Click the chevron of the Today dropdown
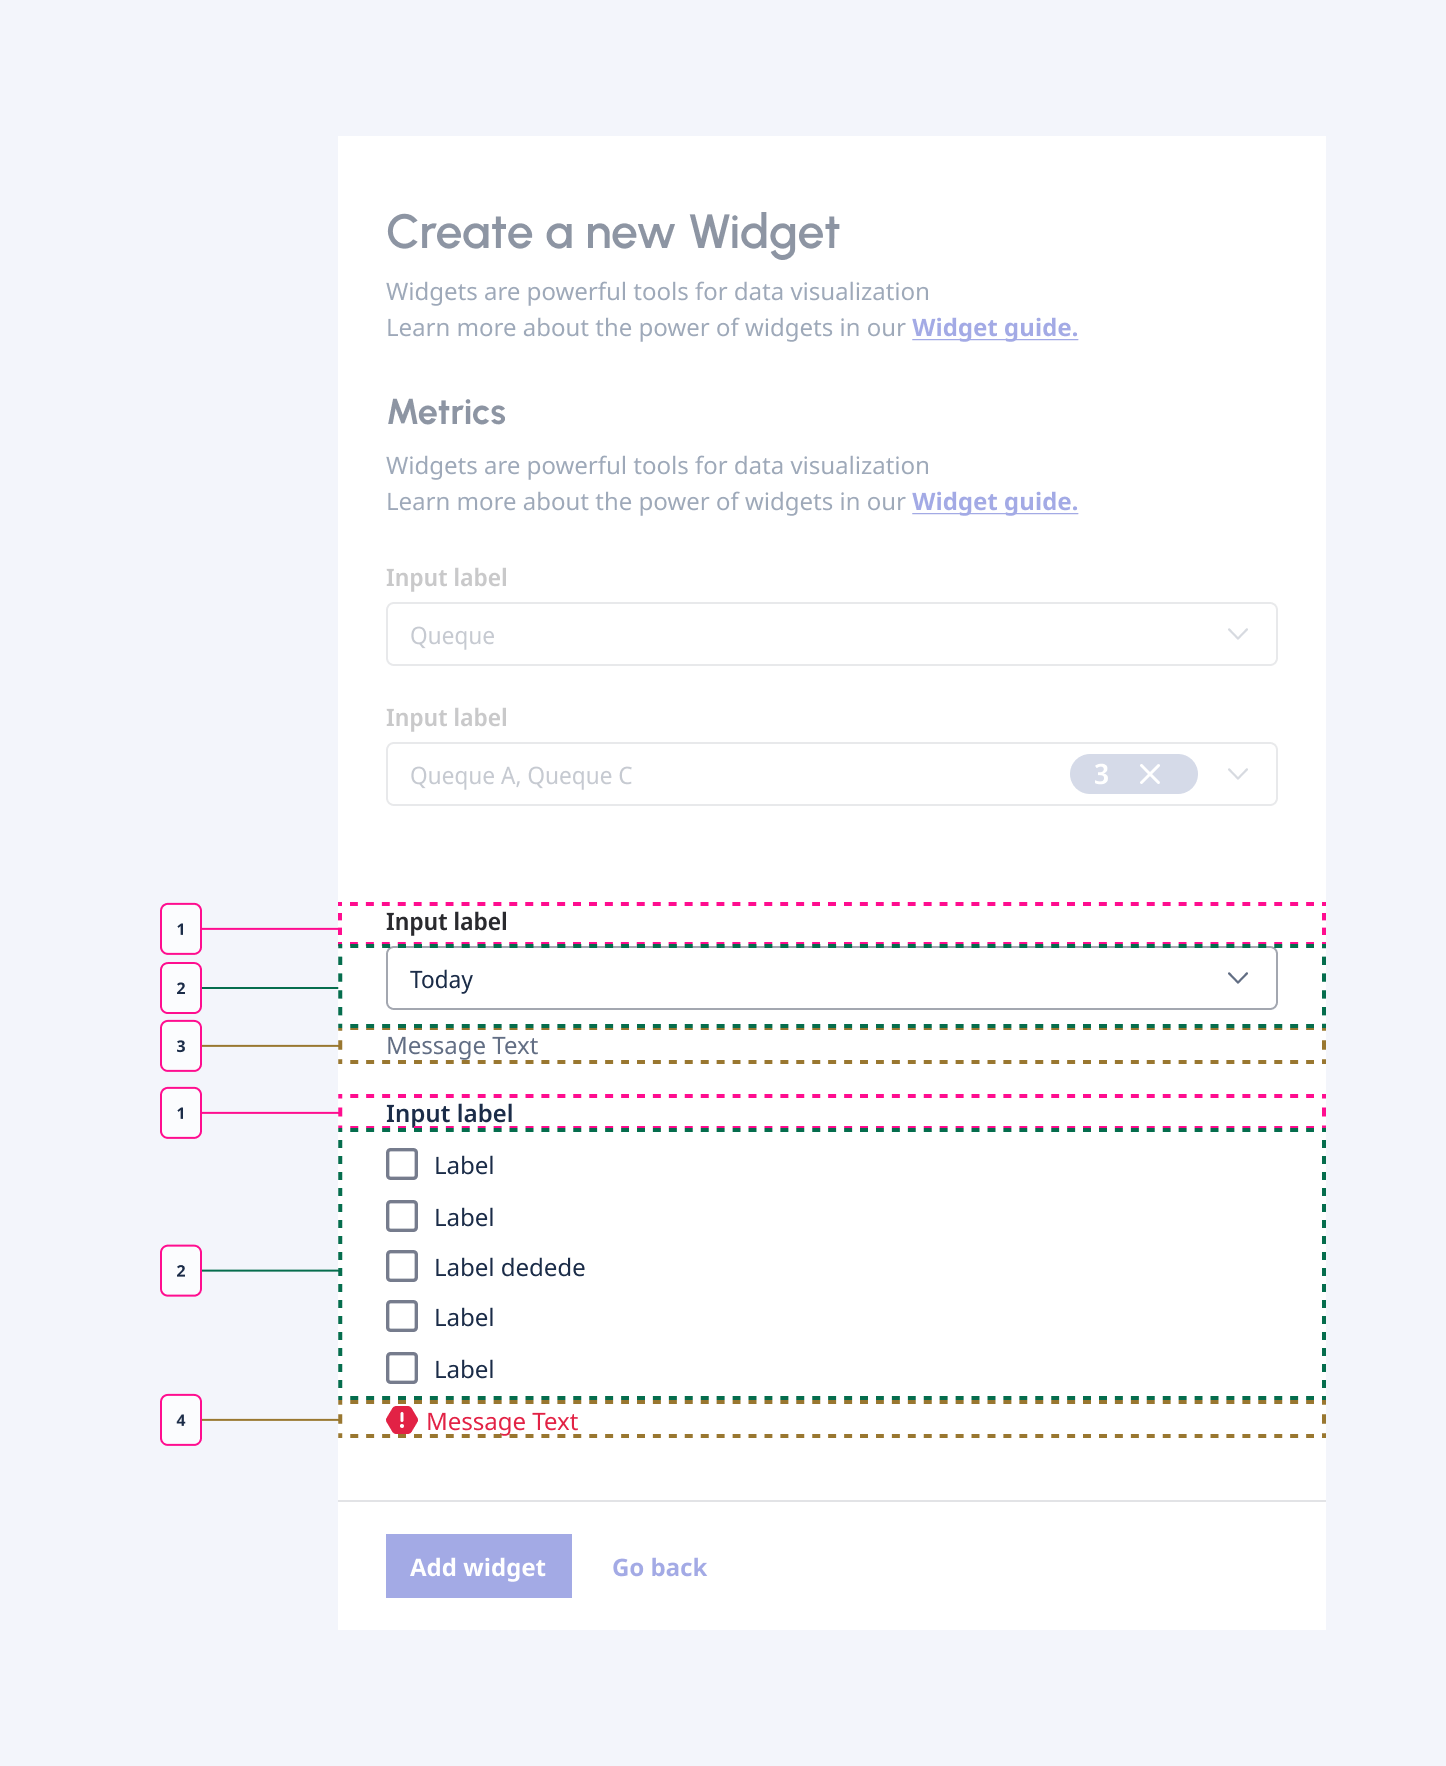Screen dimensions: 1446x1766 [x=1238, y=978]
